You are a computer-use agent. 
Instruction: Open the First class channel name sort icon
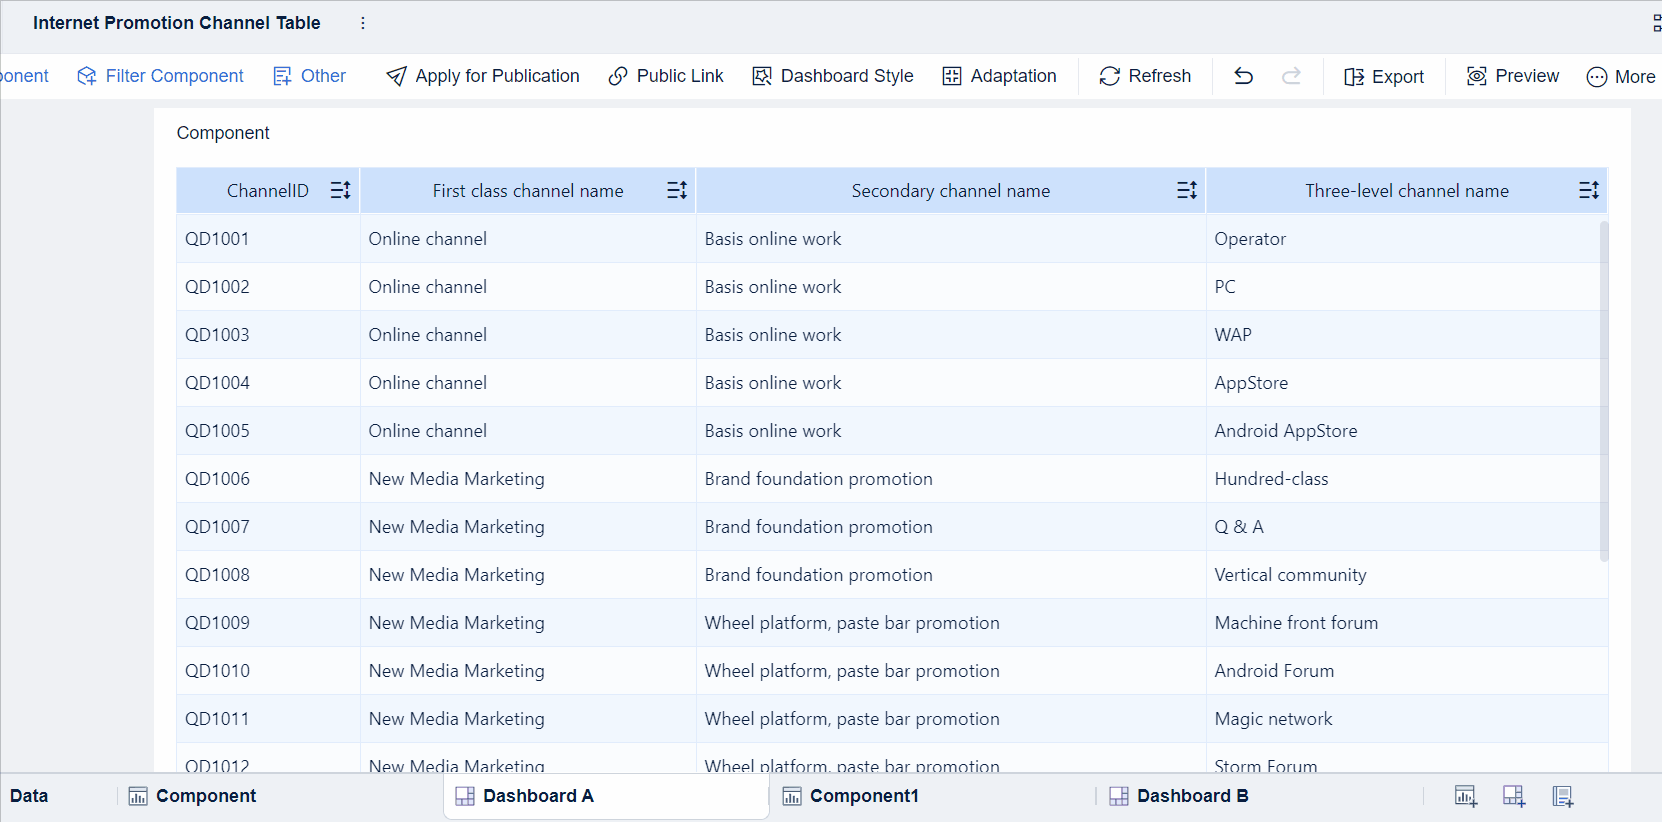pyautogui.click(x=677, y=190)
